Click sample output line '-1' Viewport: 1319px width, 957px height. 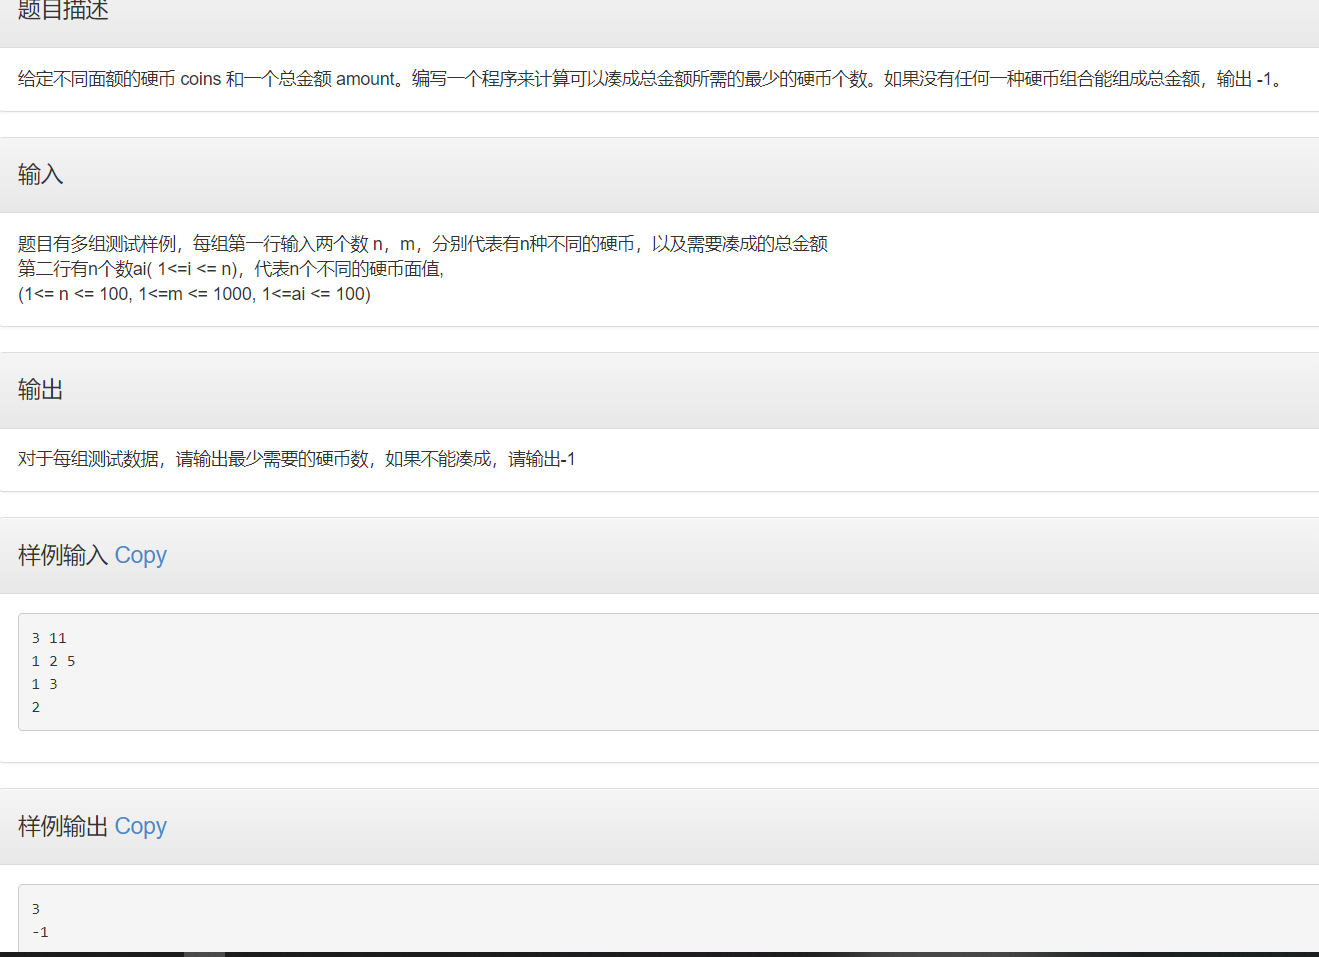[x=40, y=932]
